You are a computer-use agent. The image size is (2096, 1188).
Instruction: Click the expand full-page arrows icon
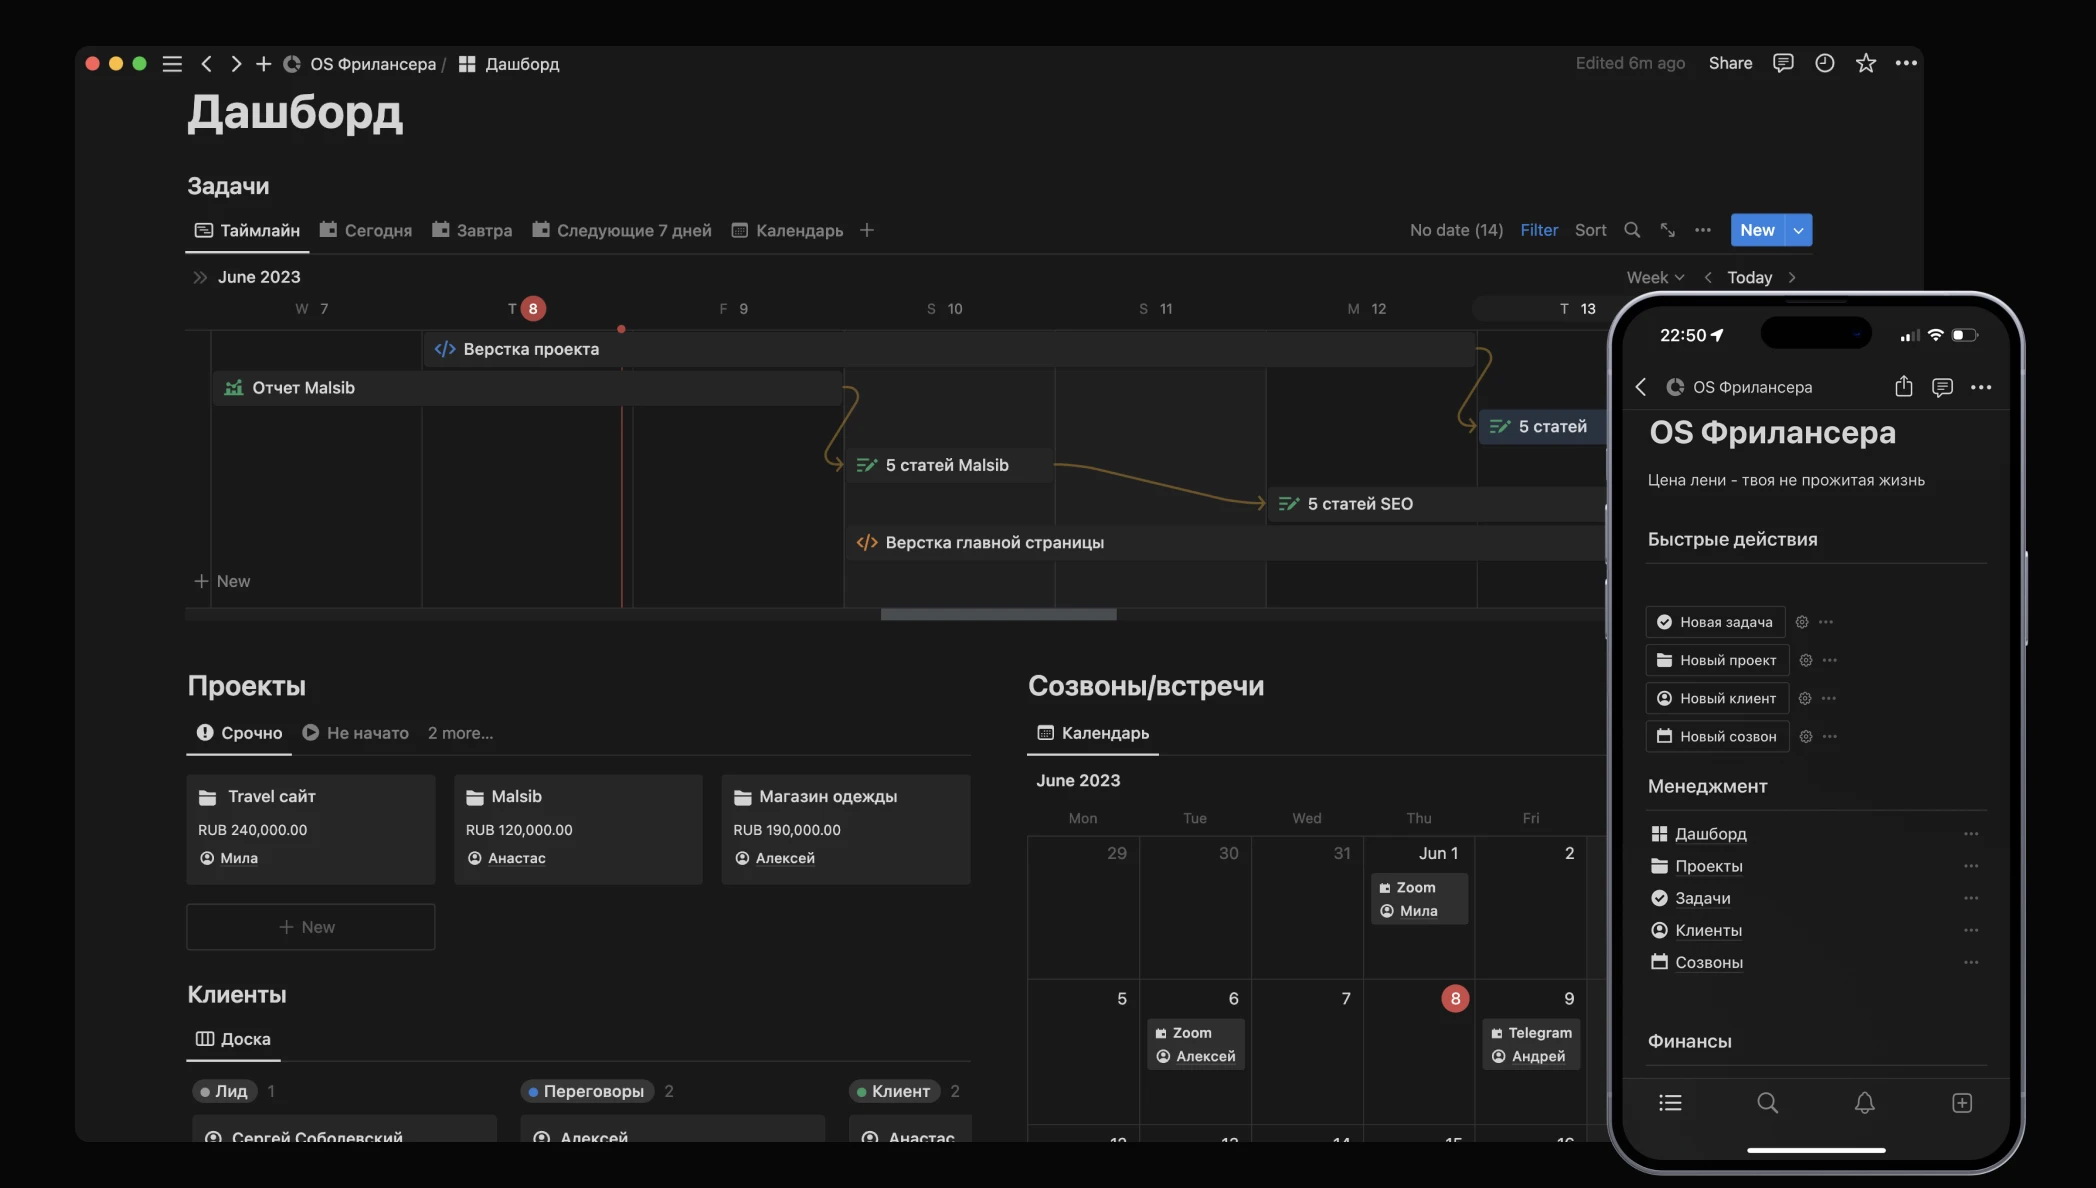1667,230
